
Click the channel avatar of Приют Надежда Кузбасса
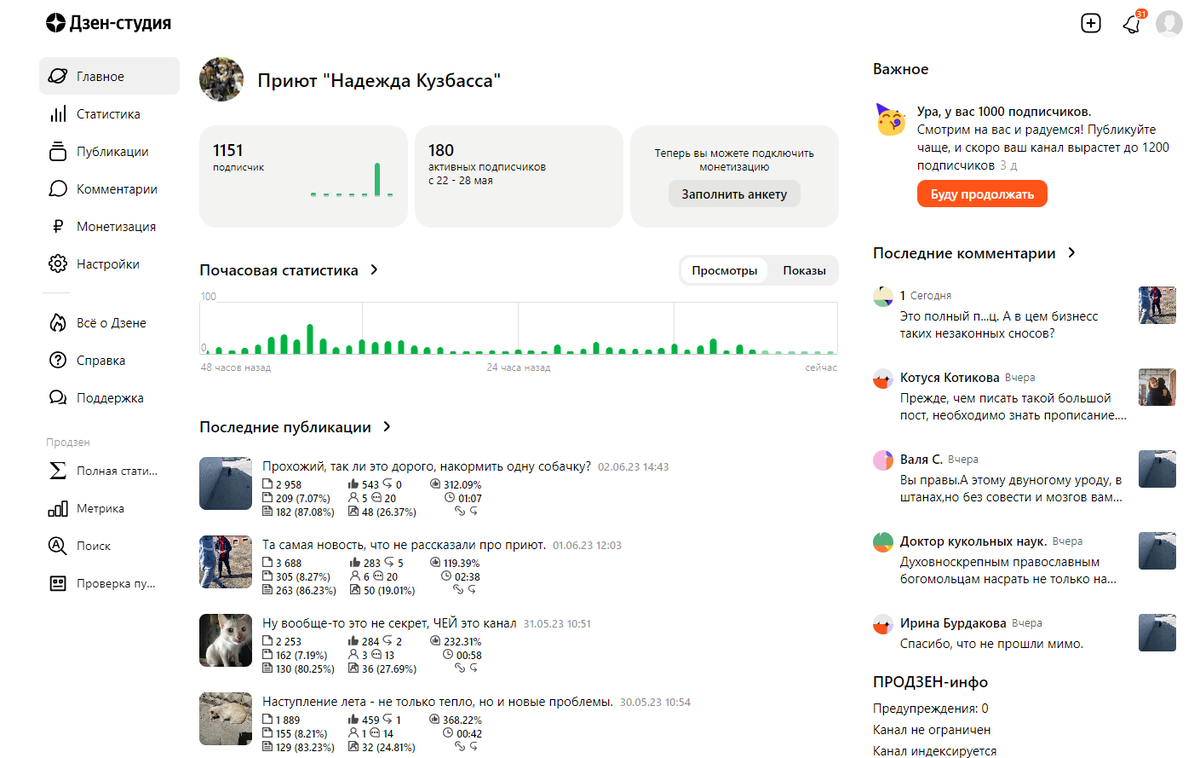pos(222,79)
